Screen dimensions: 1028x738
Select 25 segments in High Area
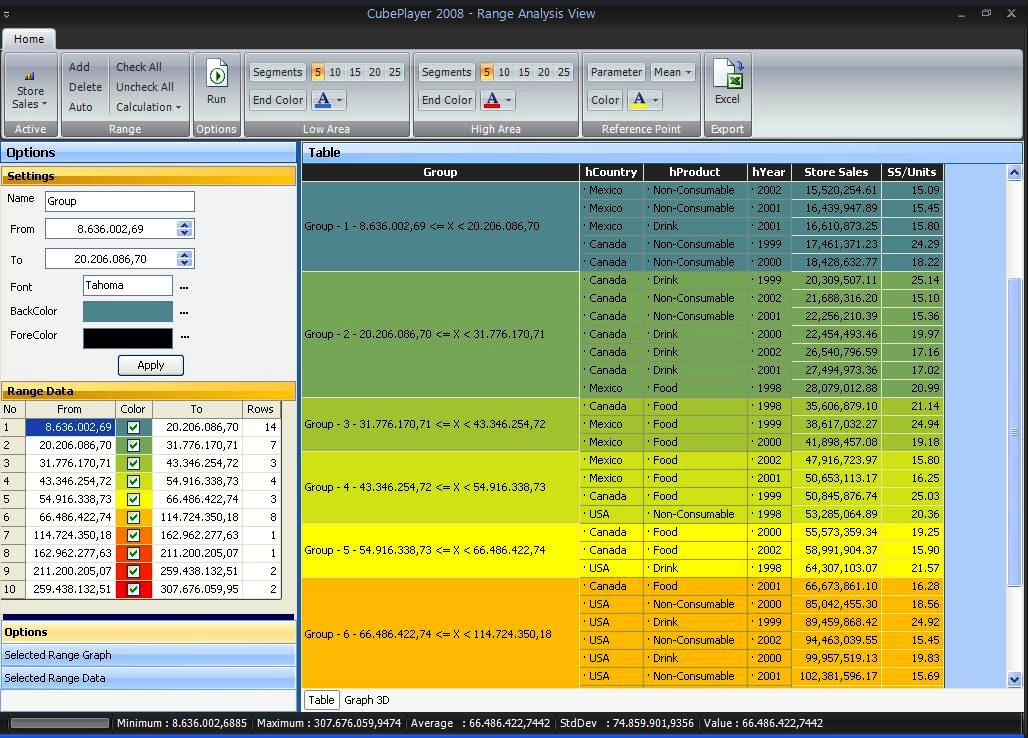(564, 72)
